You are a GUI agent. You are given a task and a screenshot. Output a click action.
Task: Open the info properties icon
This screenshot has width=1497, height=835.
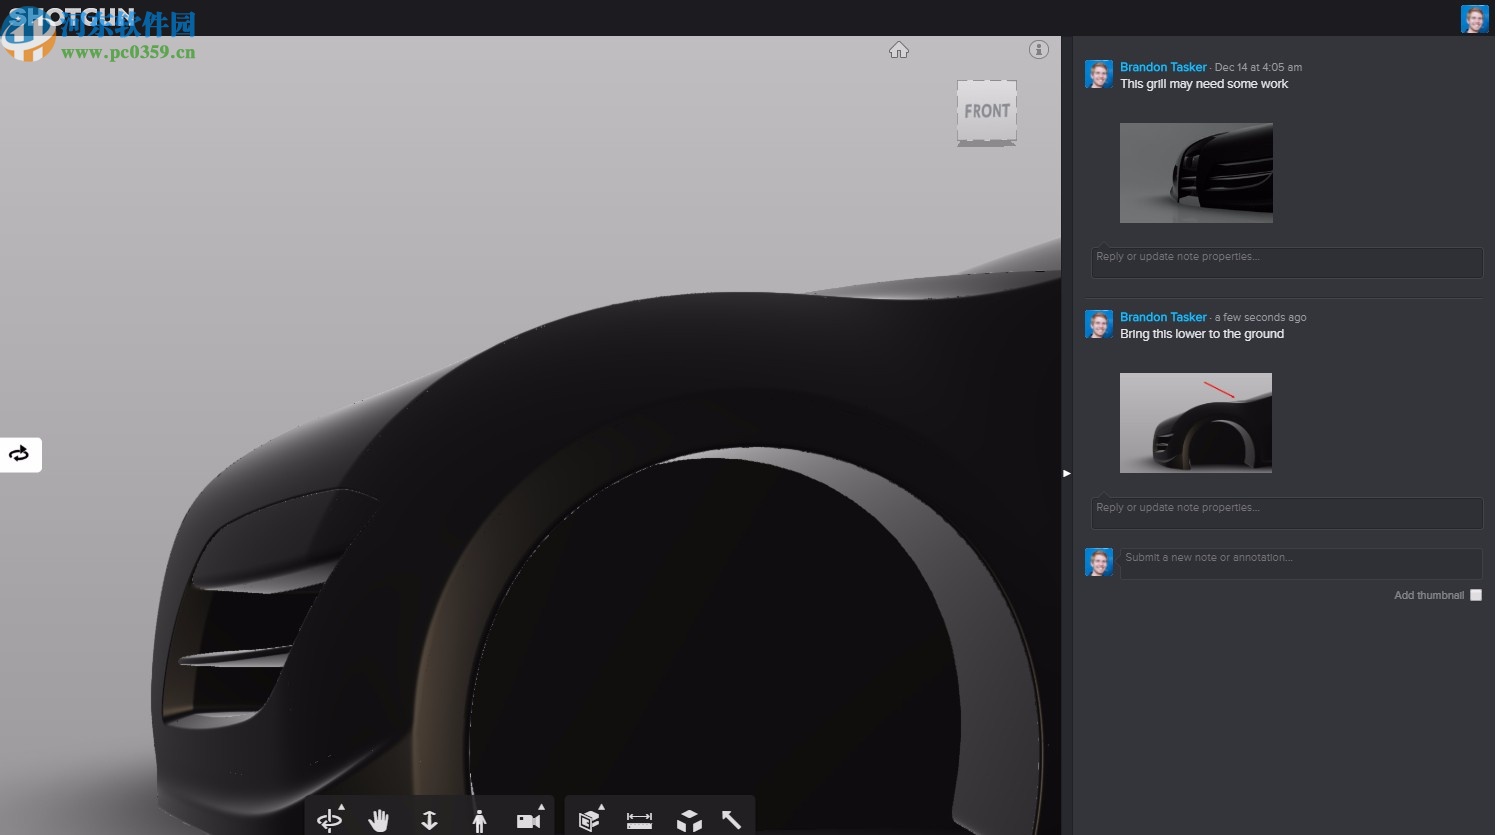pos(1039,49)
